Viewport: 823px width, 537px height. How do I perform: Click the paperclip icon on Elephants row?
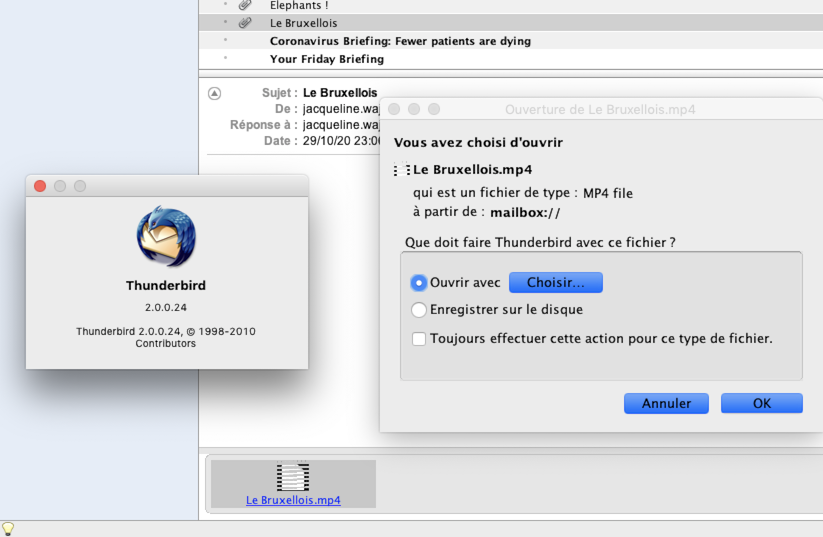[245, 5]
